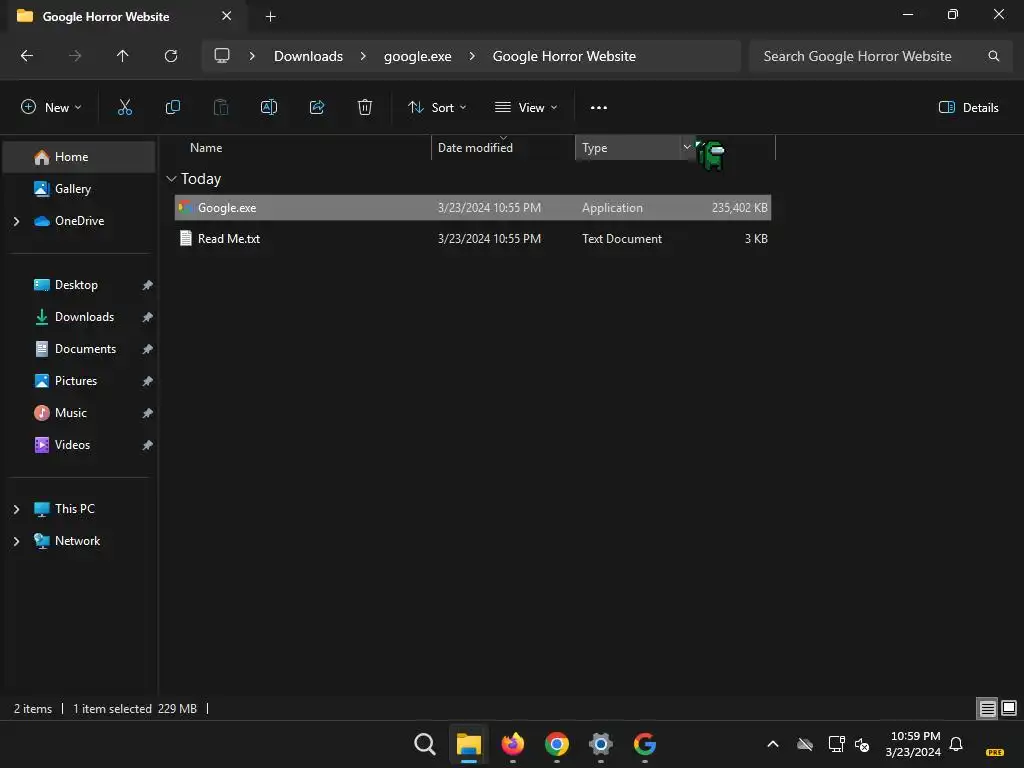Select the Google.exe application file

[473, 208]
